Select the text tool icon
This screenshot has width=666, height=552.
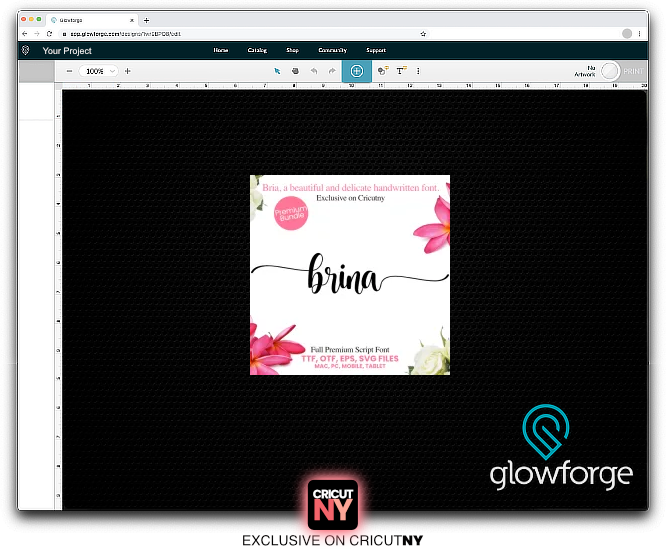[x=401, y=71]
